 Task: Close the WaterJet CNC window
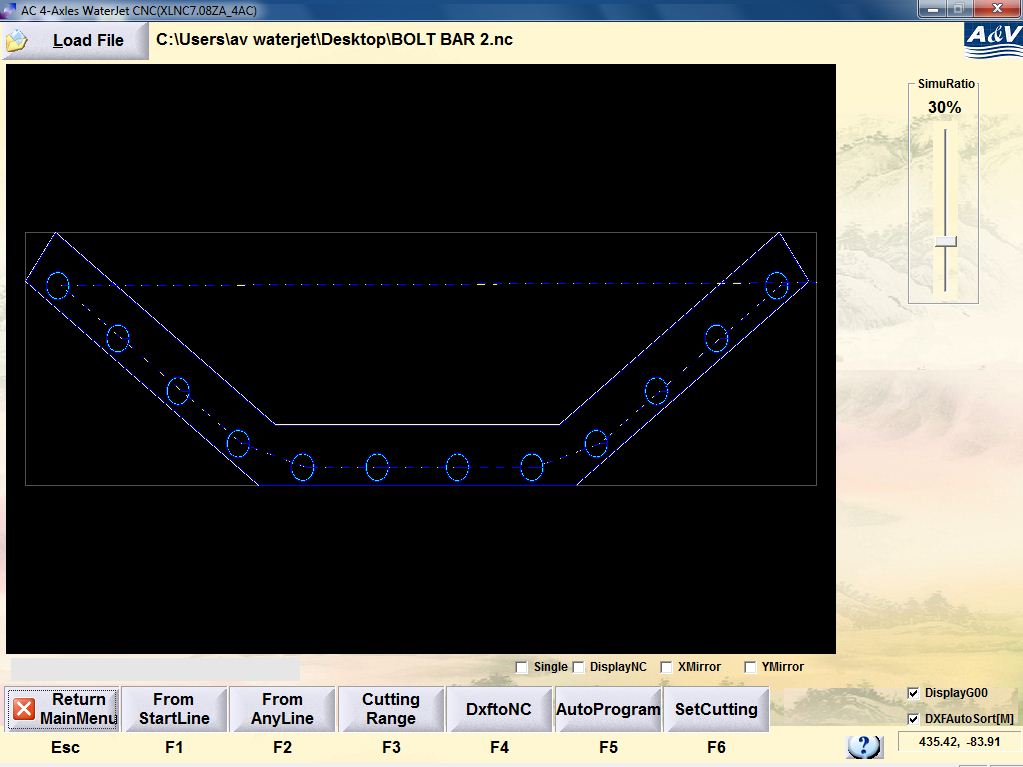997,8
